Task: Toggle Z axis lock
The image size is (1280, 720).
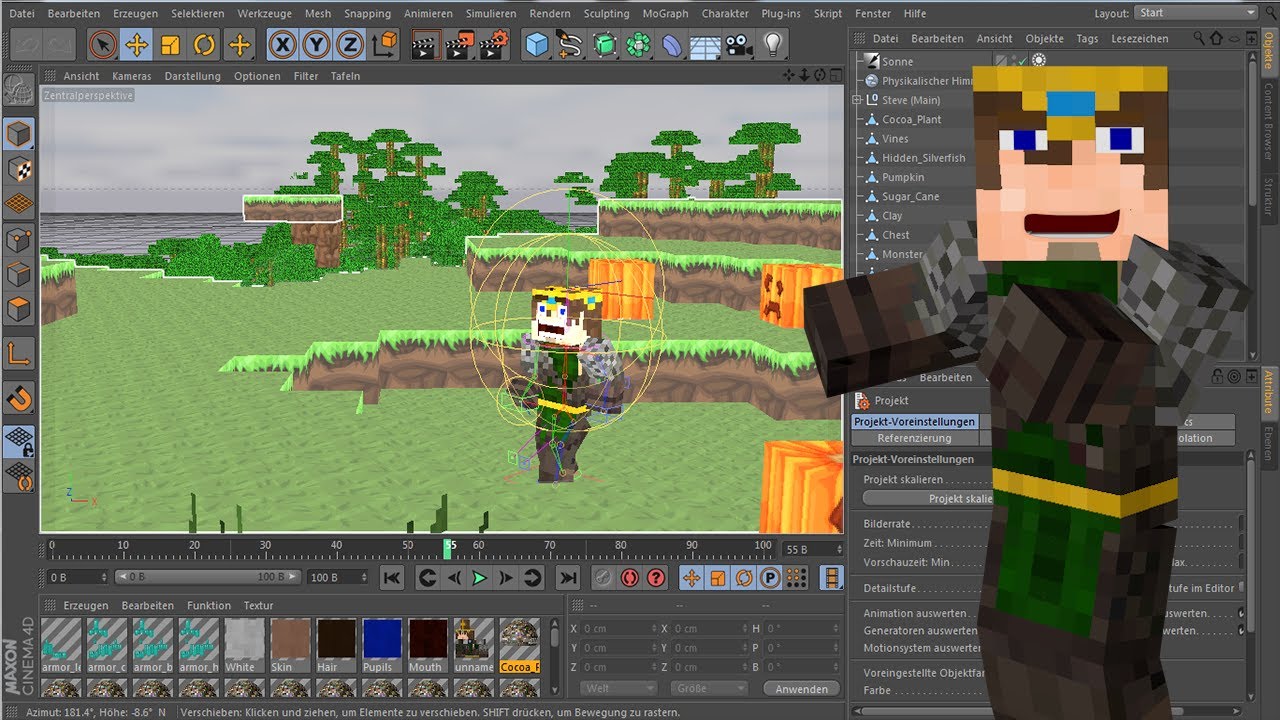Action: [x=349, y=45]
